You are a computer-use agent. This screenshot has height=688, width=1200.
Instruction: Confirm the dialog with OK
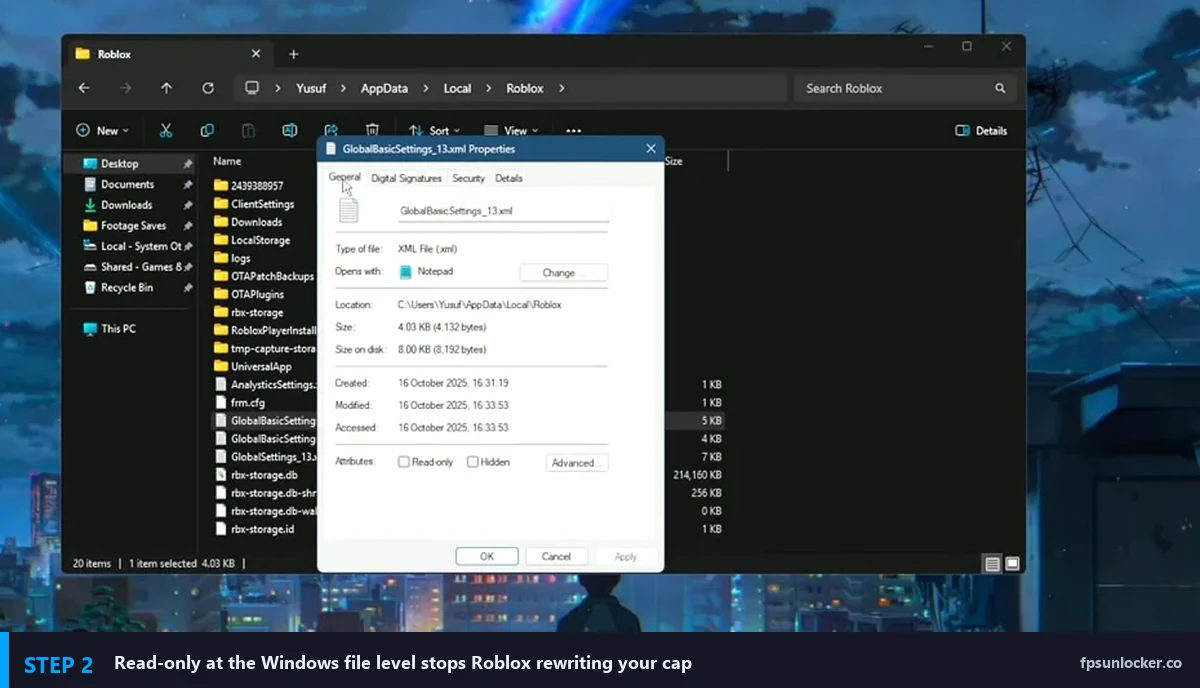click(x=487, y=556)
